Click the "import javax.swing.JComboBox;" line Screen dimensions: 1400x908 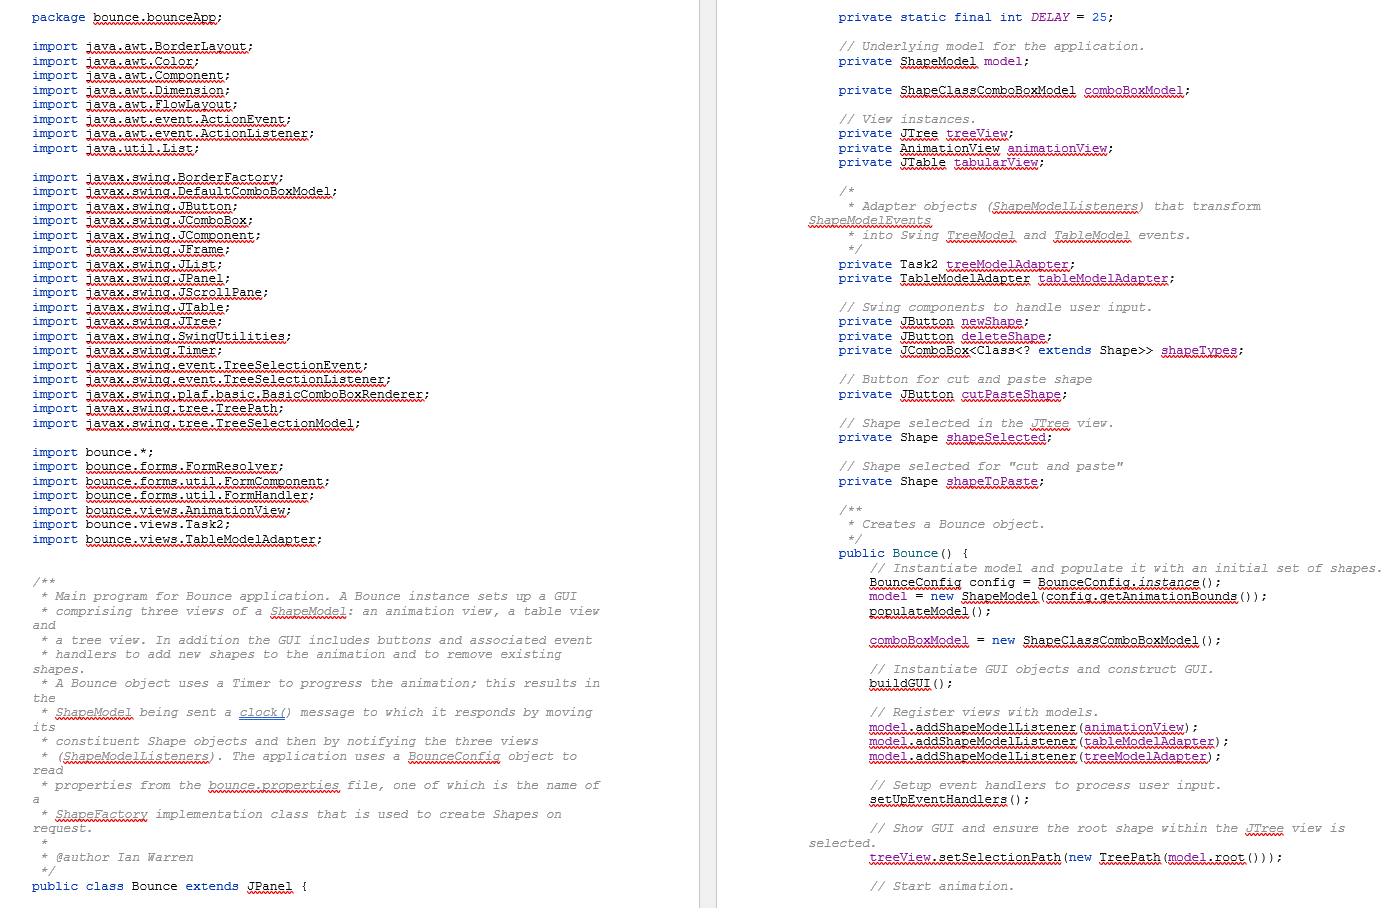tap(142, 220)
